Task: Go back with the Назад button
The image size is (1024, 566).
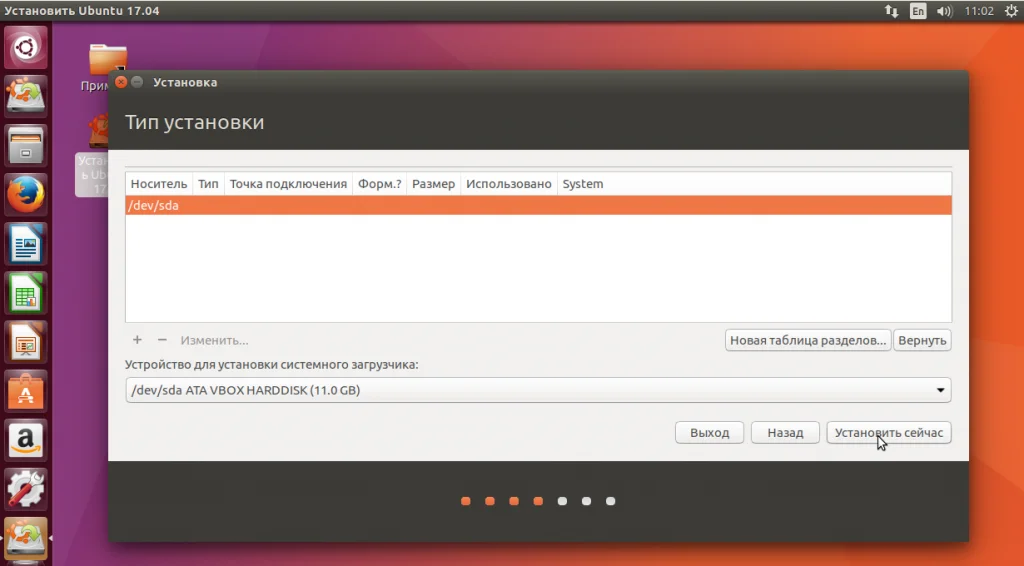Action: point(785,433)
